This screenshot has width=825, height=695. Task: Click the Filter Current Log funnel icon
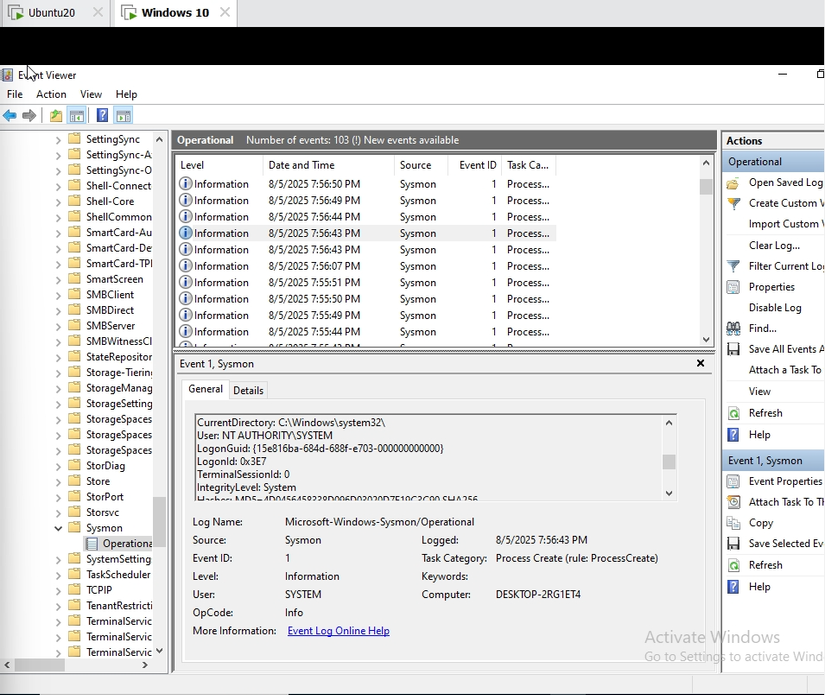point(733,266)
